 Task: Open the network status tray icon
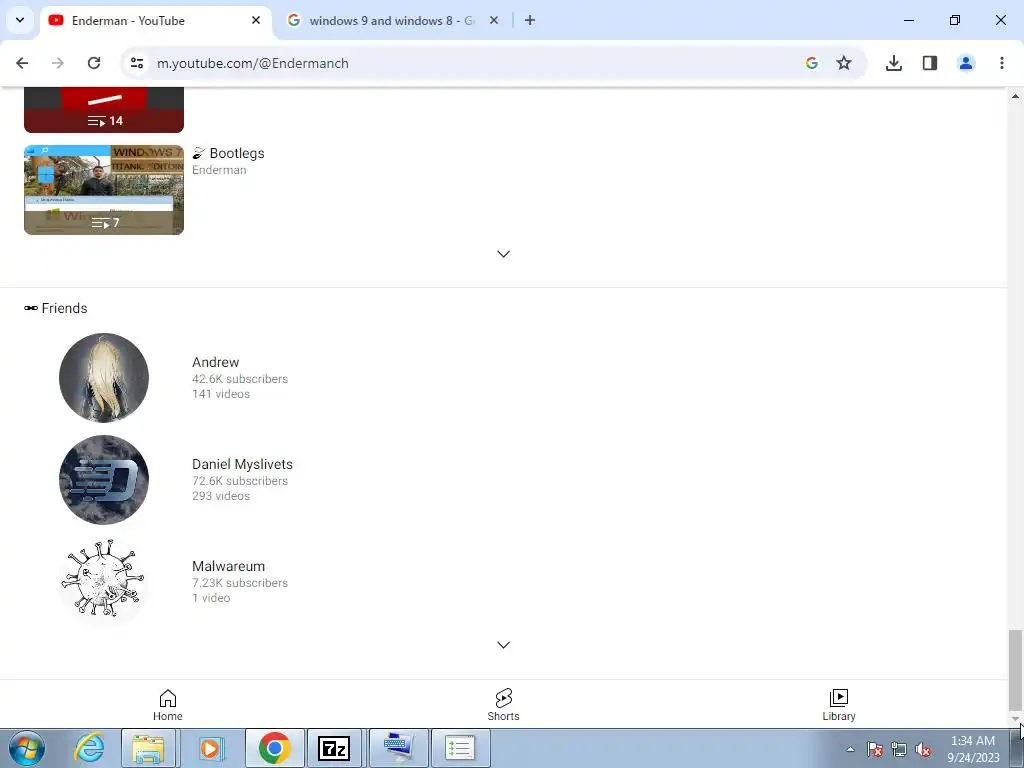(899, 750)
